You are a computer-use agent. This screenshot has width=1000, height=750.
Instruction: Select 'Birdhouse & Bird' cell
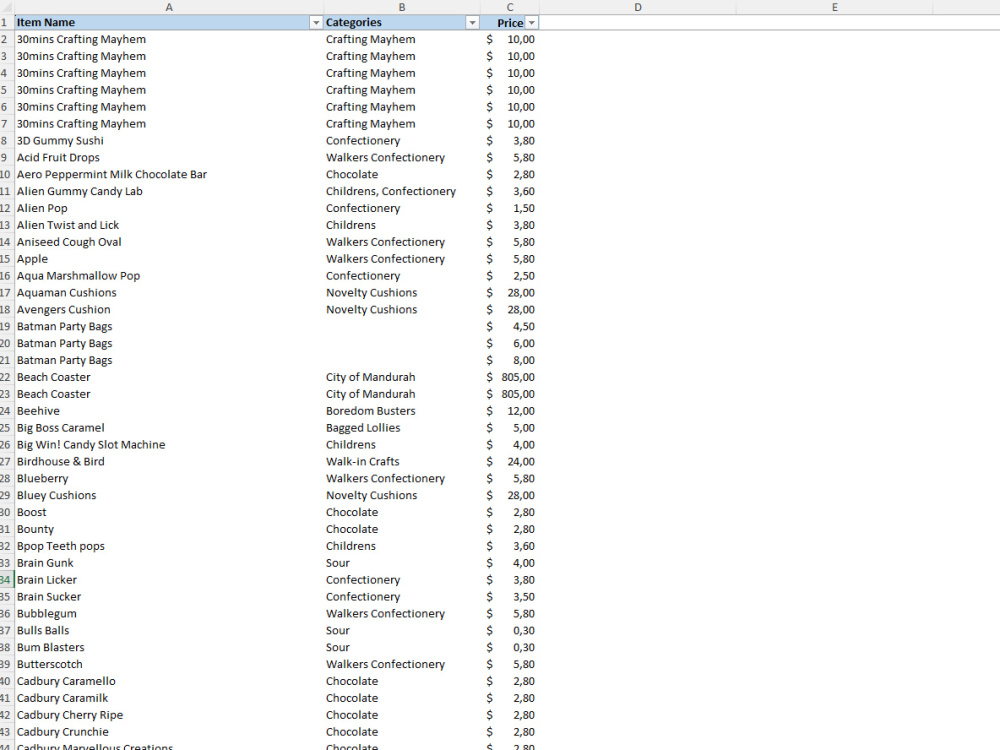[x=169, y=462]
